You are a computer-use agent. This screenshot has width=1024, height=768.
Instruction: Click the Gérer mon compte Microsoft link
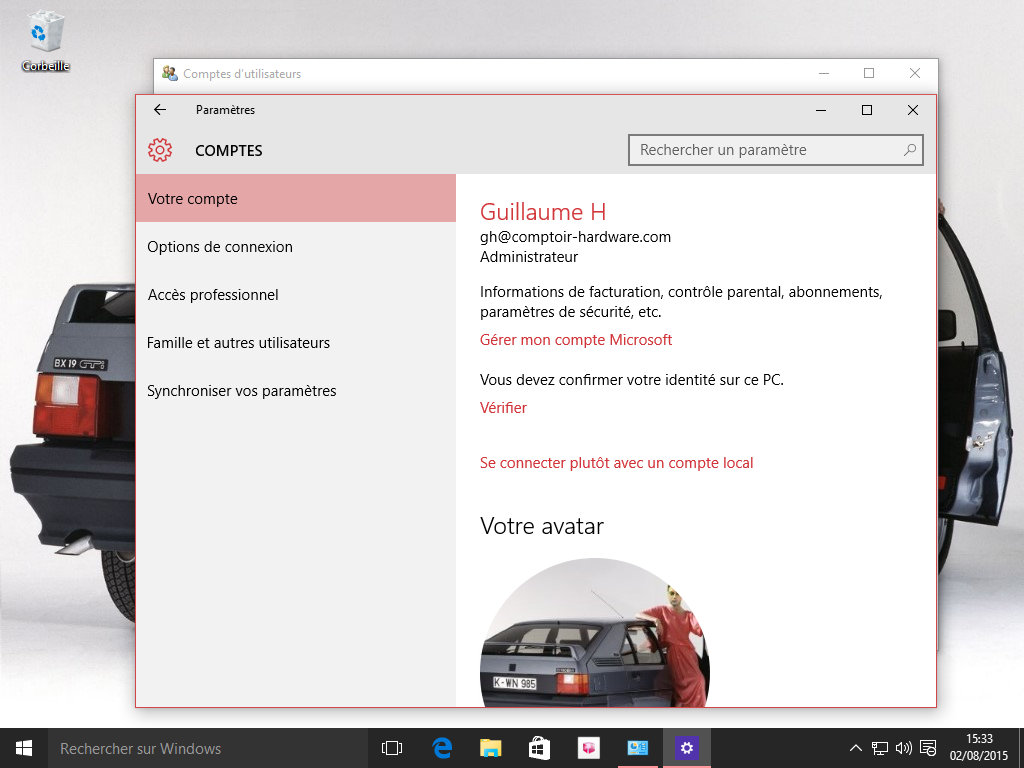tap(576, 340)
